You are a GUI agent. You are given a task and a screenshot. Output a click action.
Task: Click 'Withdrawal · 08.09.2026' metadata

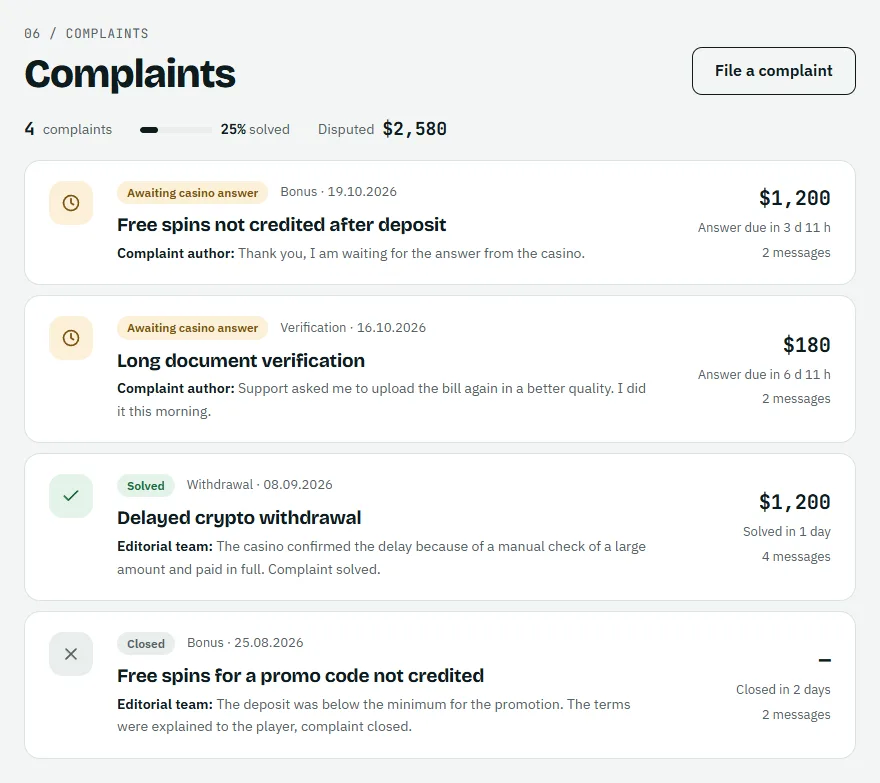click(259, 484)
